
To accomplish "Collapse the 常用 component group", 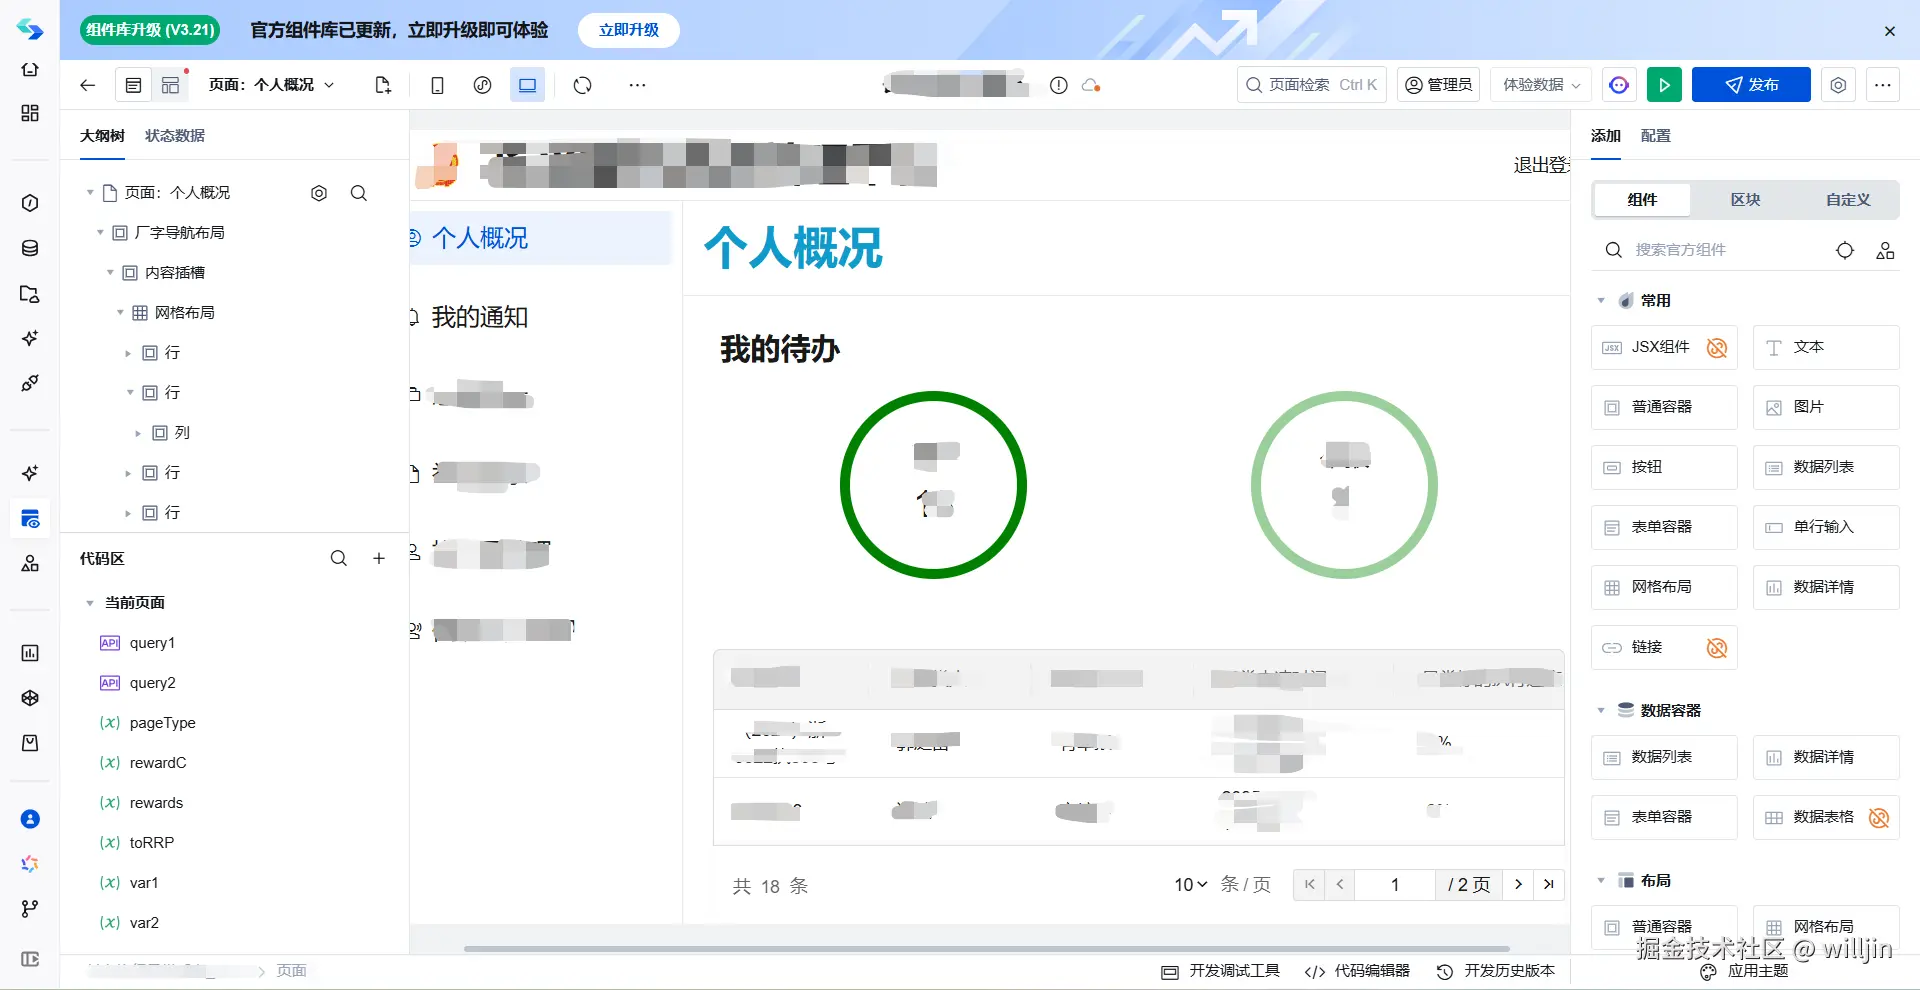I will pos(1601,301).
